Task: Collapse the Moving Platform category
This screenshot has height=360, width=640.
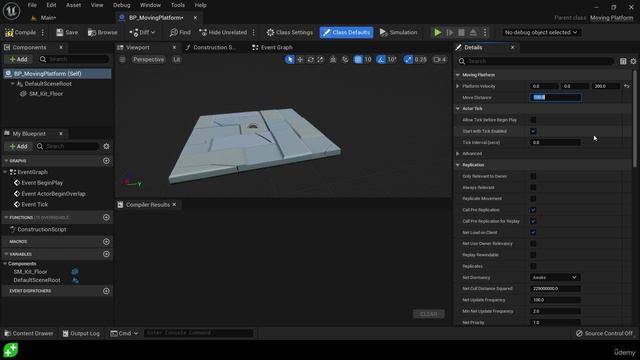Action: [x=458, y=75]
